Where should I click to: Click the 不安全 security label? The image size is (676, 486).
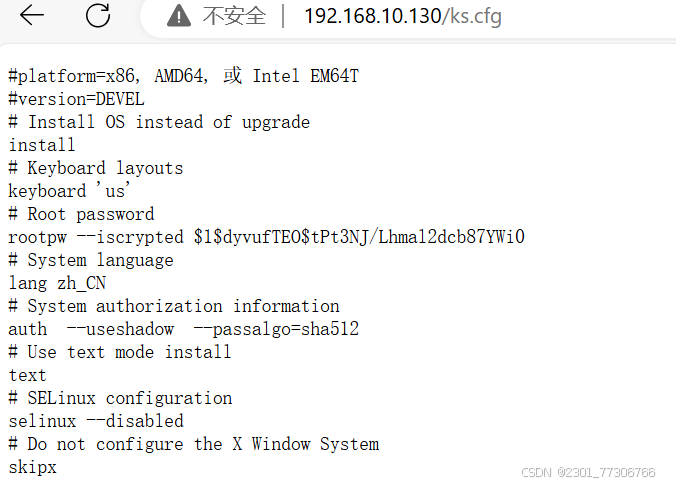click(x=234, y=16)
